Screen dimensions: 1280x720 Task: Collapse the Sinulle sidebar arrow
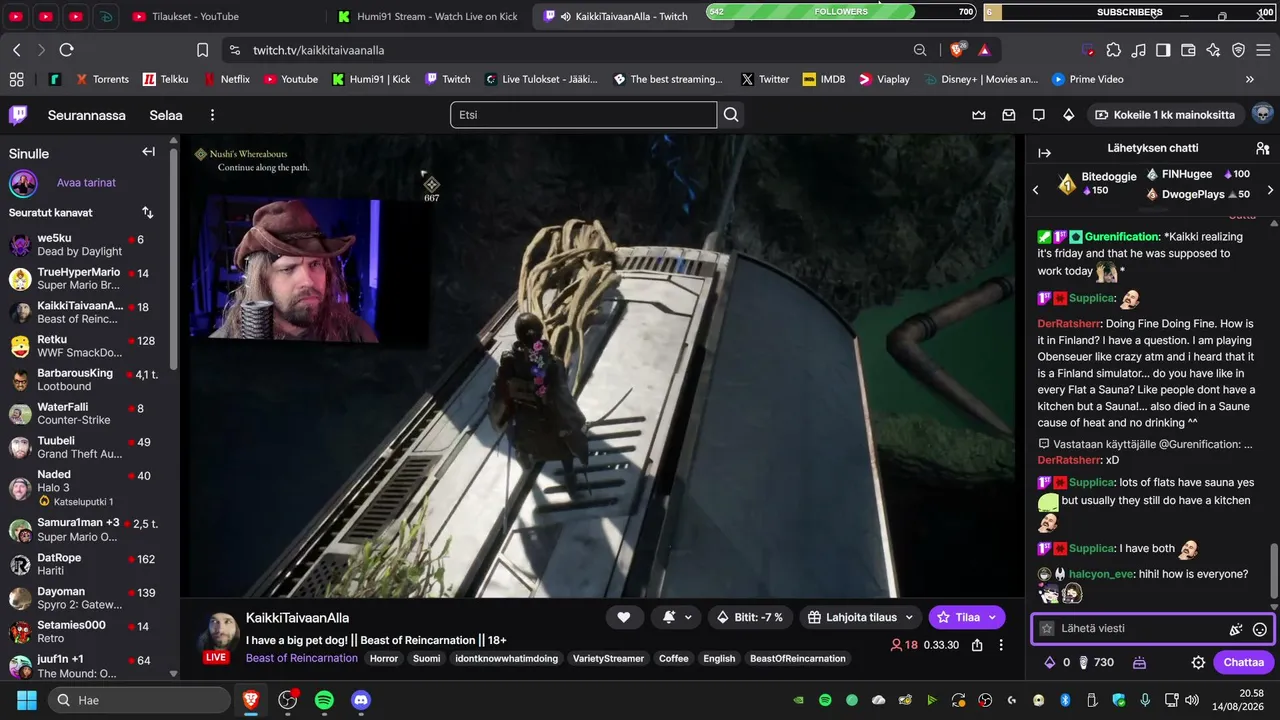pos(148,152)
